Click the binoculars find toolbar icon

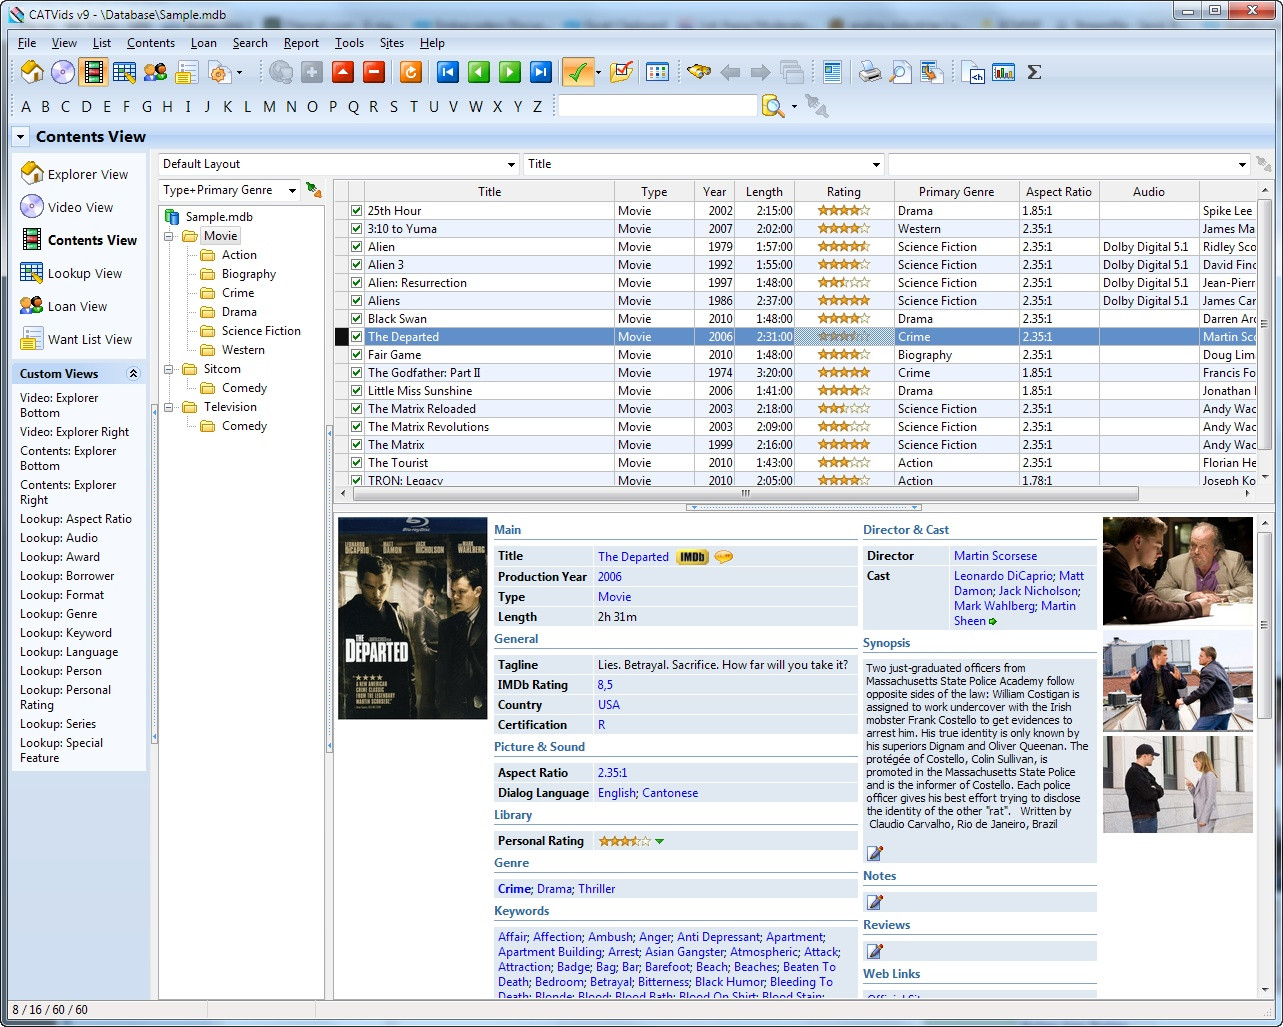[699, 72]
